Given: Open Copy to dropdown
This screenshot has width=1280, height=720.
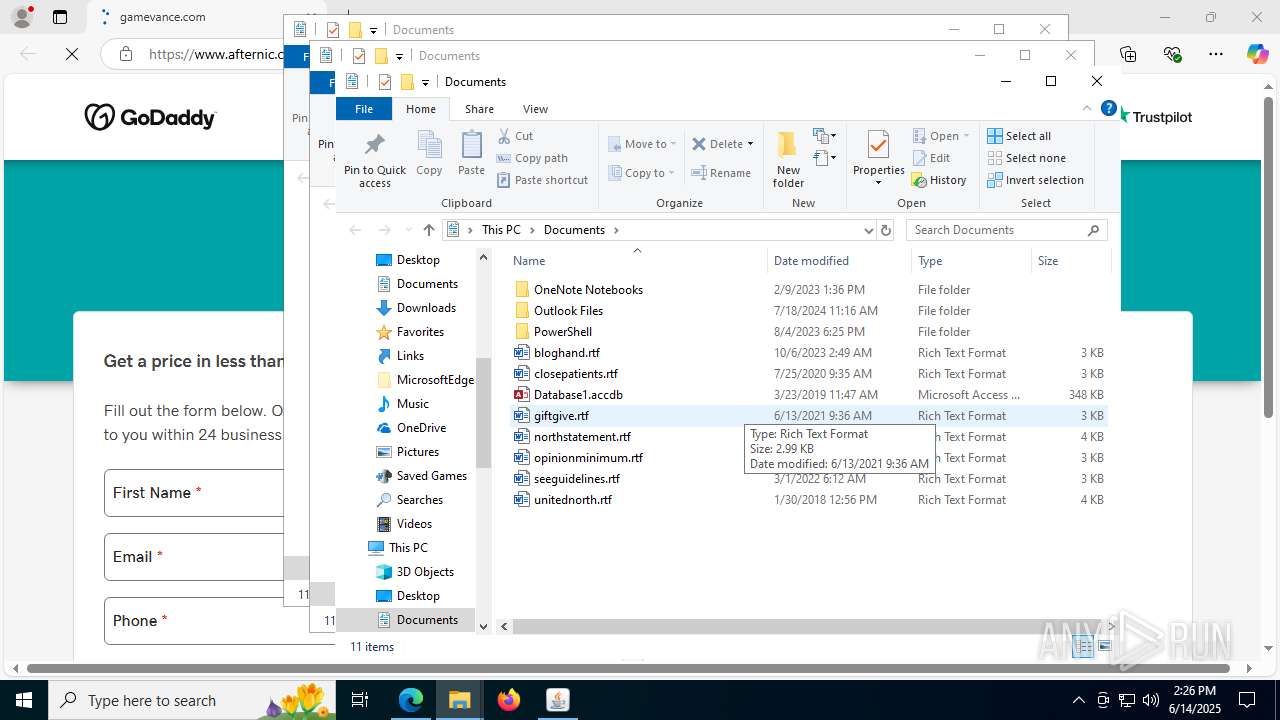Looking at the screenshot, I should point(642,173).
